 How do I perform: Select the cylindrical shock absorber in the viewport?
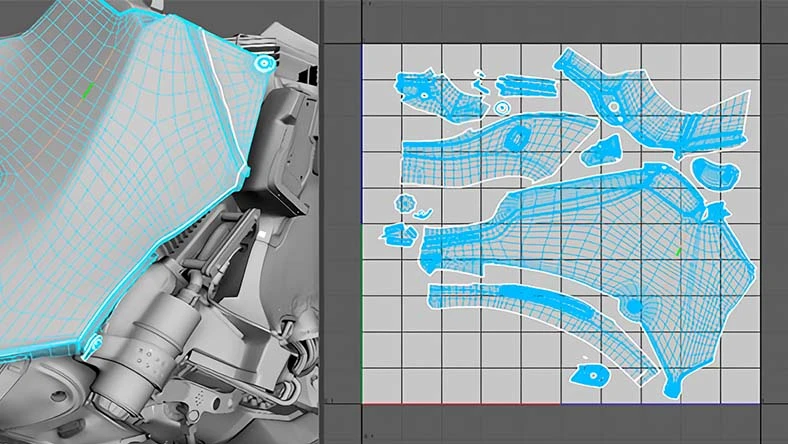point(143,347)
